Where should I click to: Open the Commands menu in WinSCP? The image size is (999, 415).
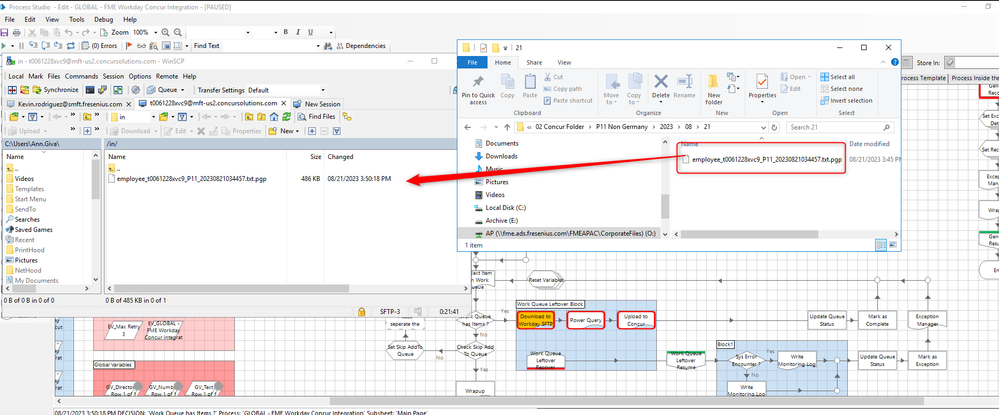[83, 76]
